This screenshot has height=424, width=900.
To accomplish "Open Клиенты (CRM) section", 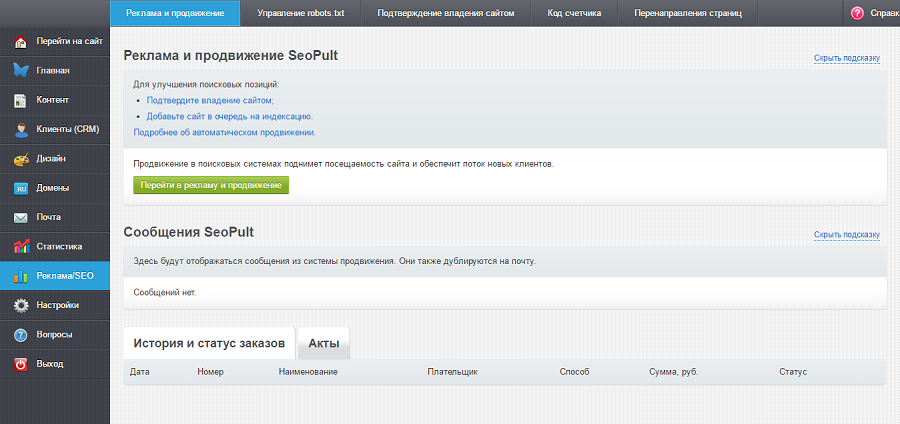I will [68, 129].
